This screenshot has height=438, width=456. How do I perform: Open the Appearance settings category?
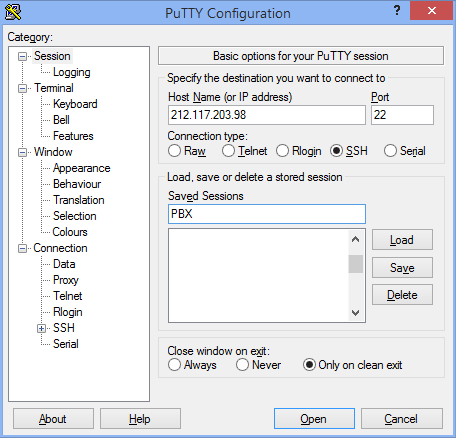tap(82, 168)
